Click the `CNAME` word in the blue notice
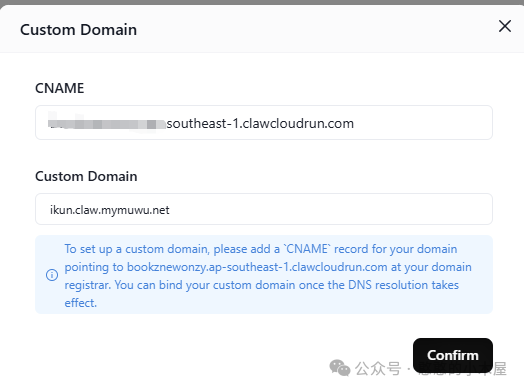 pos(307,249)
